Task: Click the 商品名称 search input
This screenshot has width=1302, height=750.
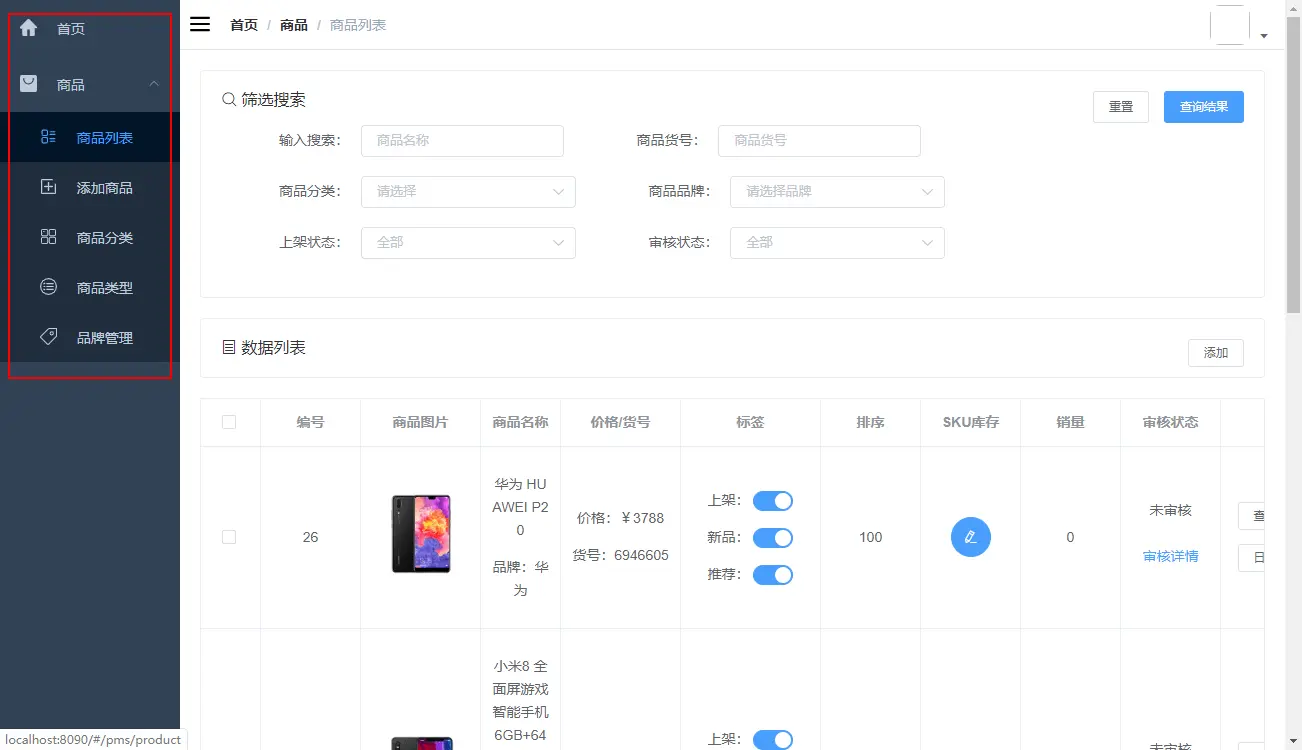Action: tap(462, 140)
